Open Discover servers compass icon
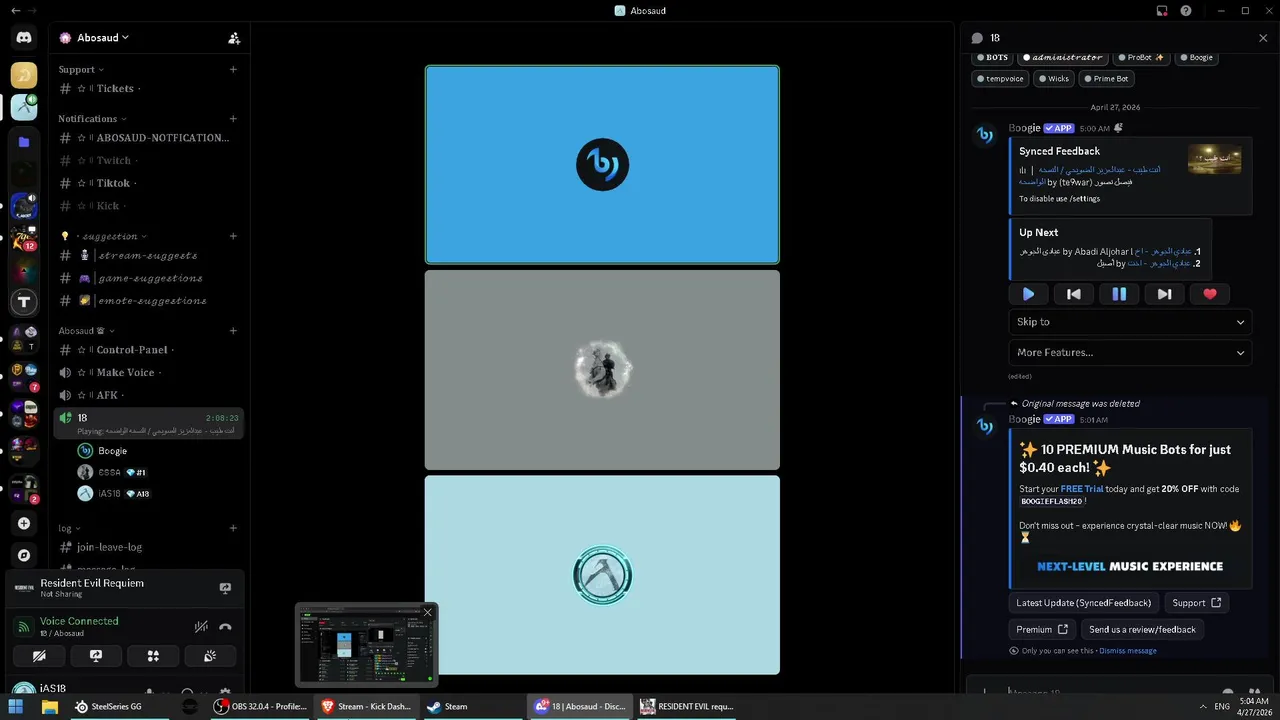 [x=24, y=555]
